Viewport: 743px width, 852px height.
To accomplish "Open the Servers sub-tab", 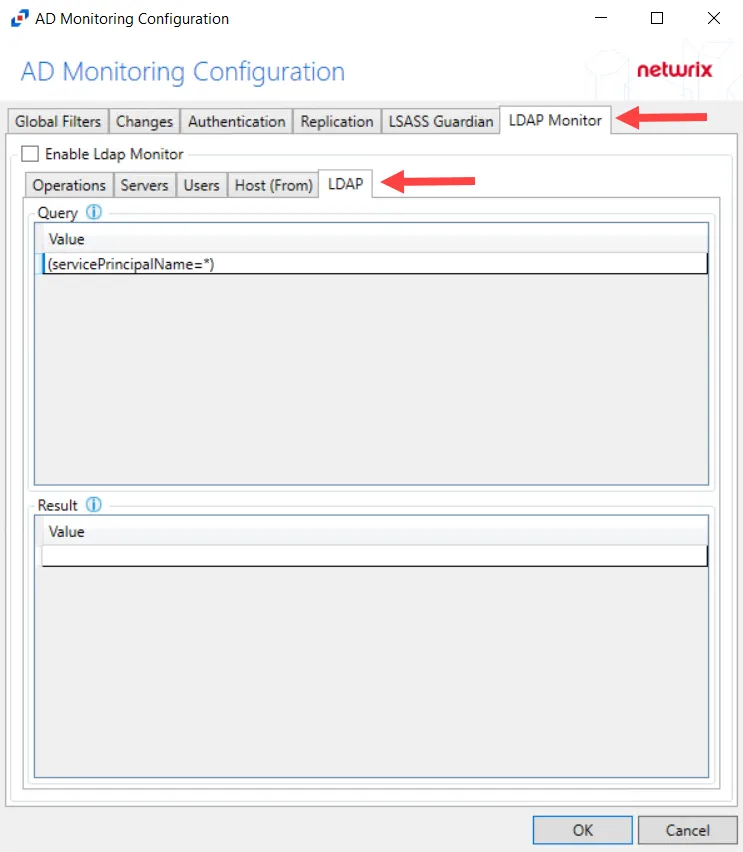I will point(145,185).
